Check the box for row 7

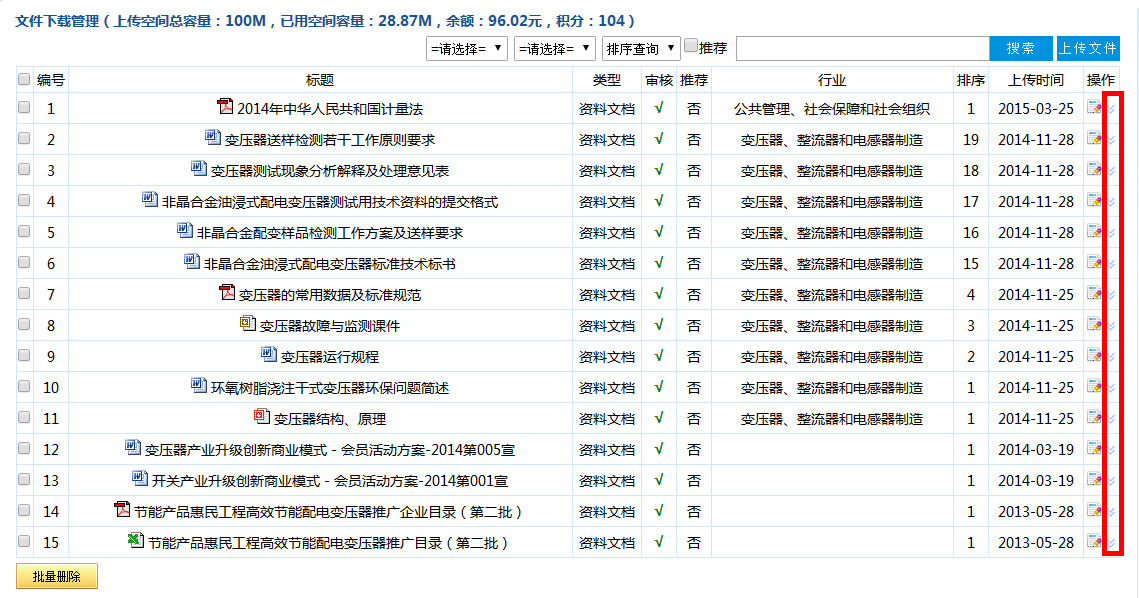(24, 295)
